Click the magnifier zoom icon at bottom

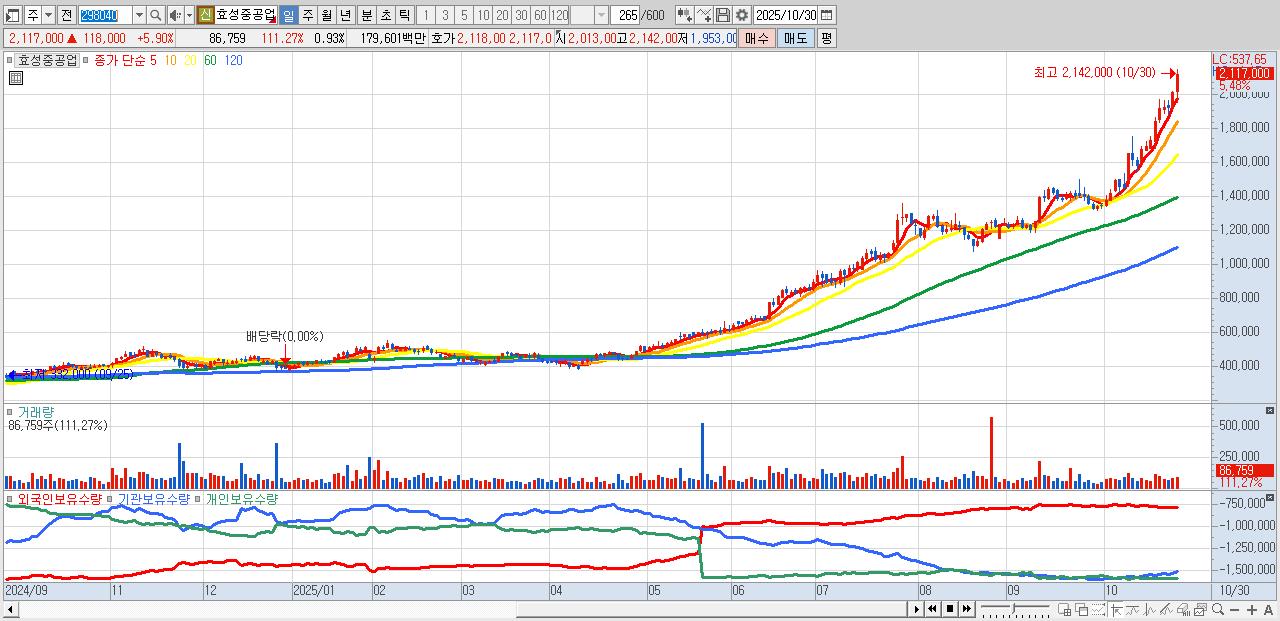pyautogui.click(x=1218, y=609)
